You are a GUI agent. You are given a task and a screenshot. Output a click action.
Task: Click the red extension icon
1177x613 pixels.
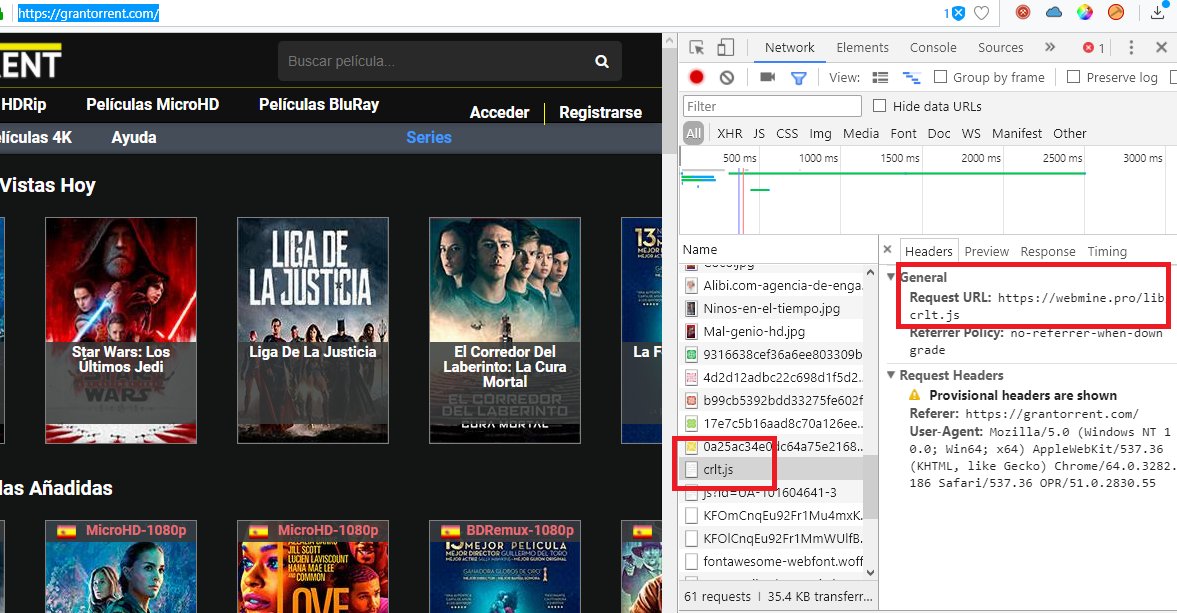[x=1022, y=12]
